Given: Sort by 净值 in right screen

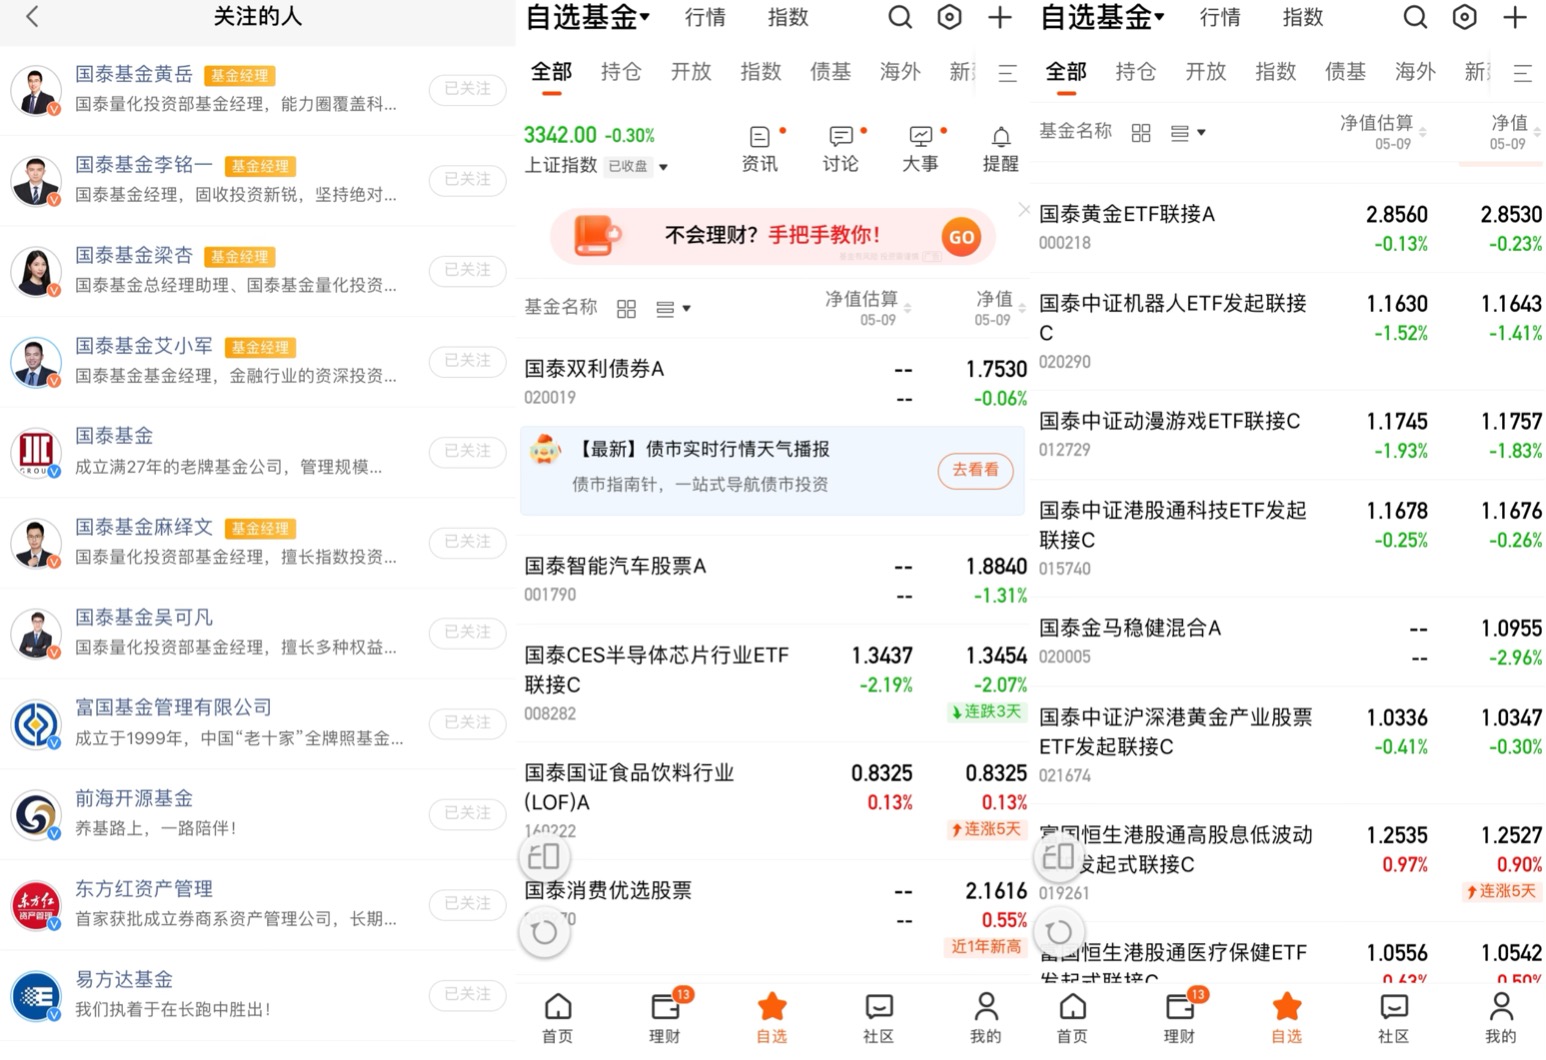Looking at the screenshot, I should pos(1515,132).
